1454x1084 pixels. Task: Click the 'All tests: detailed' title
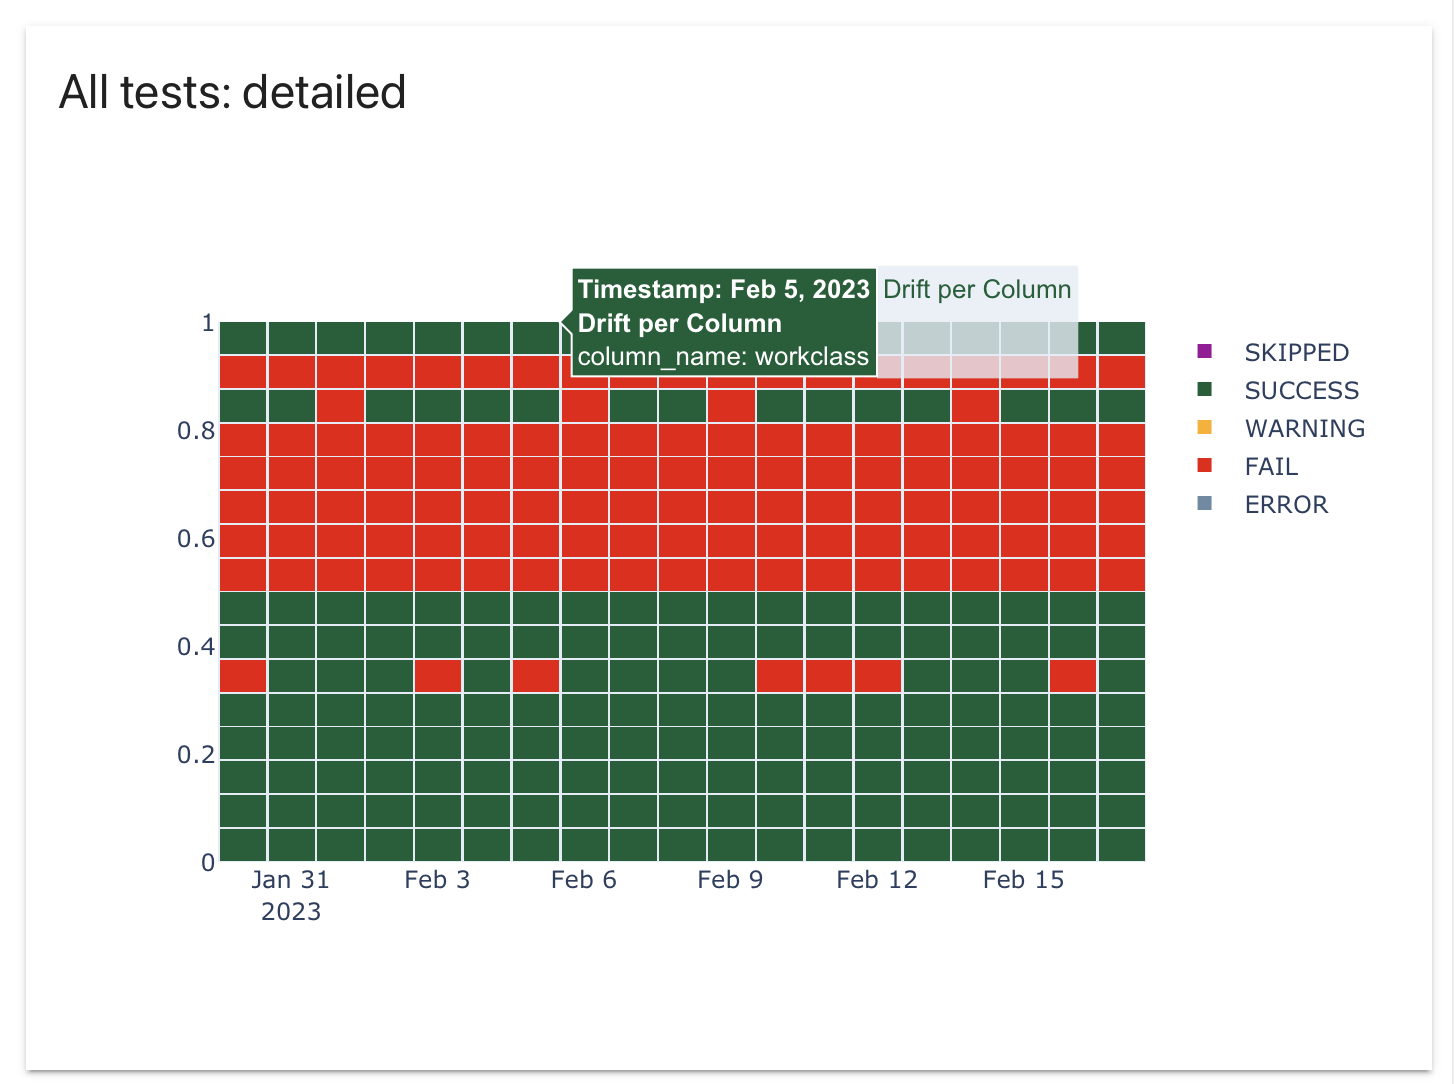pos(233,91)
